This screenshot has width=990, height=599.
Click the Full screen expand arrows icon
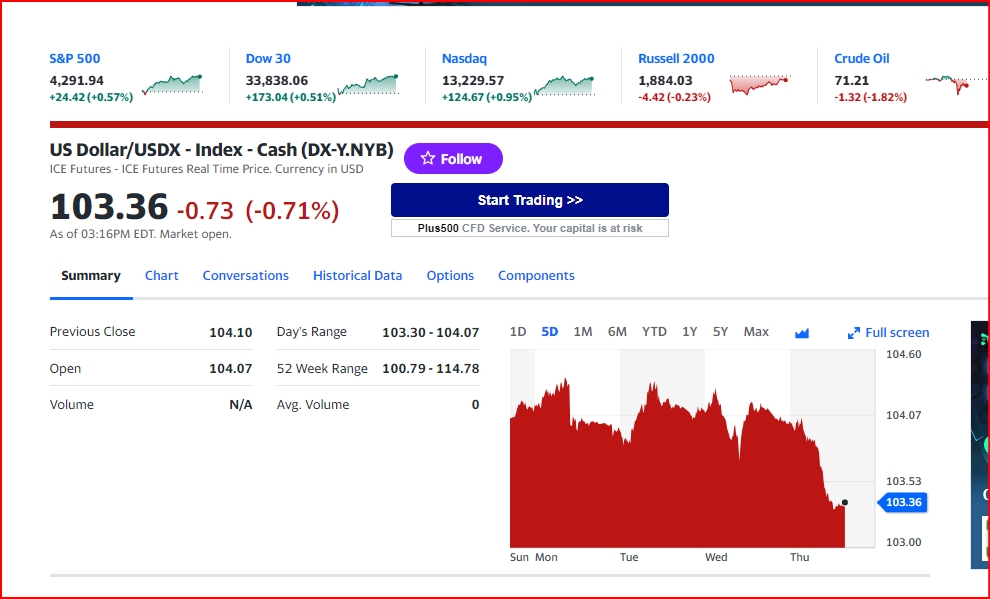854,333
